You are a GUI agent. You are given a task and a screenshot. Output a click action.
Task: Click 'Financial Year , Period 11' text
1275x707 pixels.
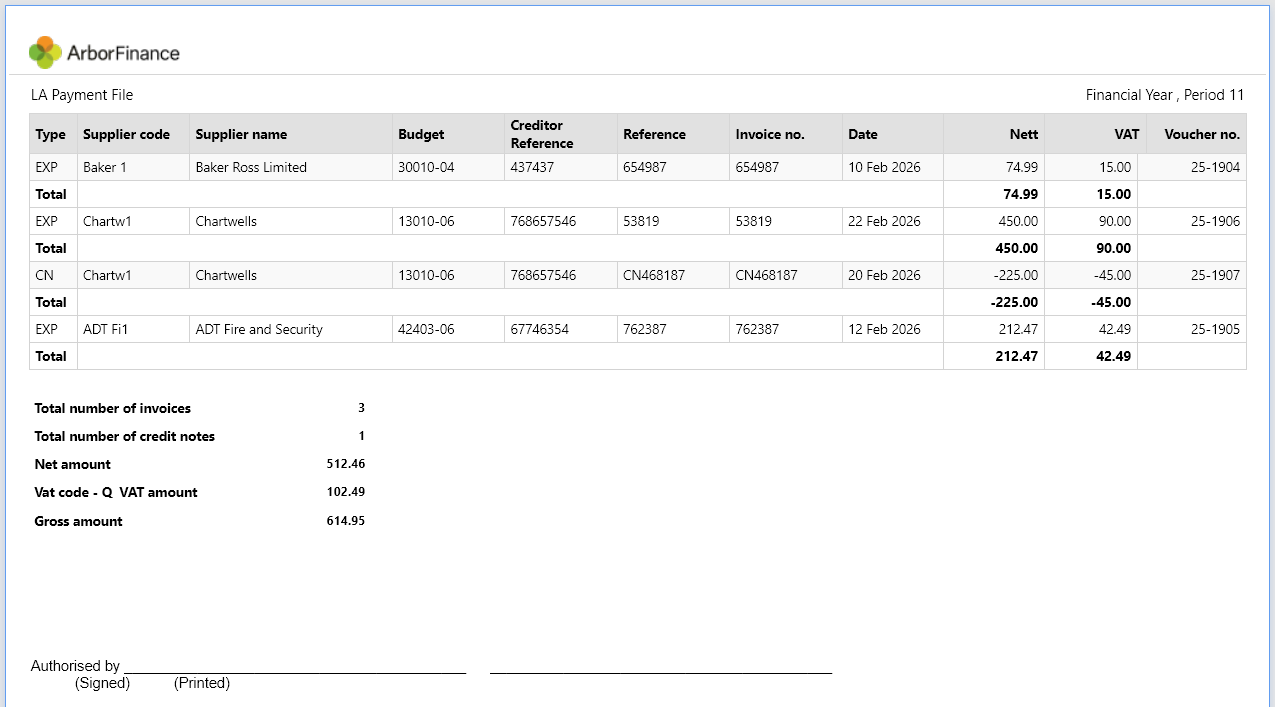1165,95
